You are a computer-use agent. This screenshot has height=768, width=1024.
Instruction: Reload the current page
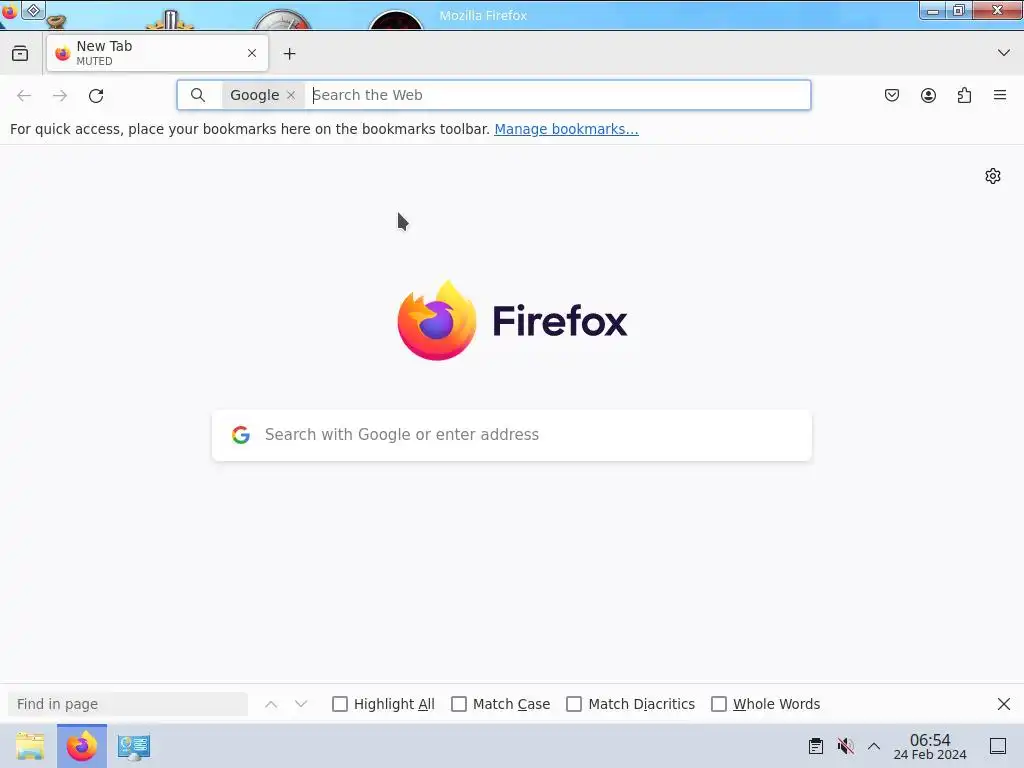click(96, 95)
